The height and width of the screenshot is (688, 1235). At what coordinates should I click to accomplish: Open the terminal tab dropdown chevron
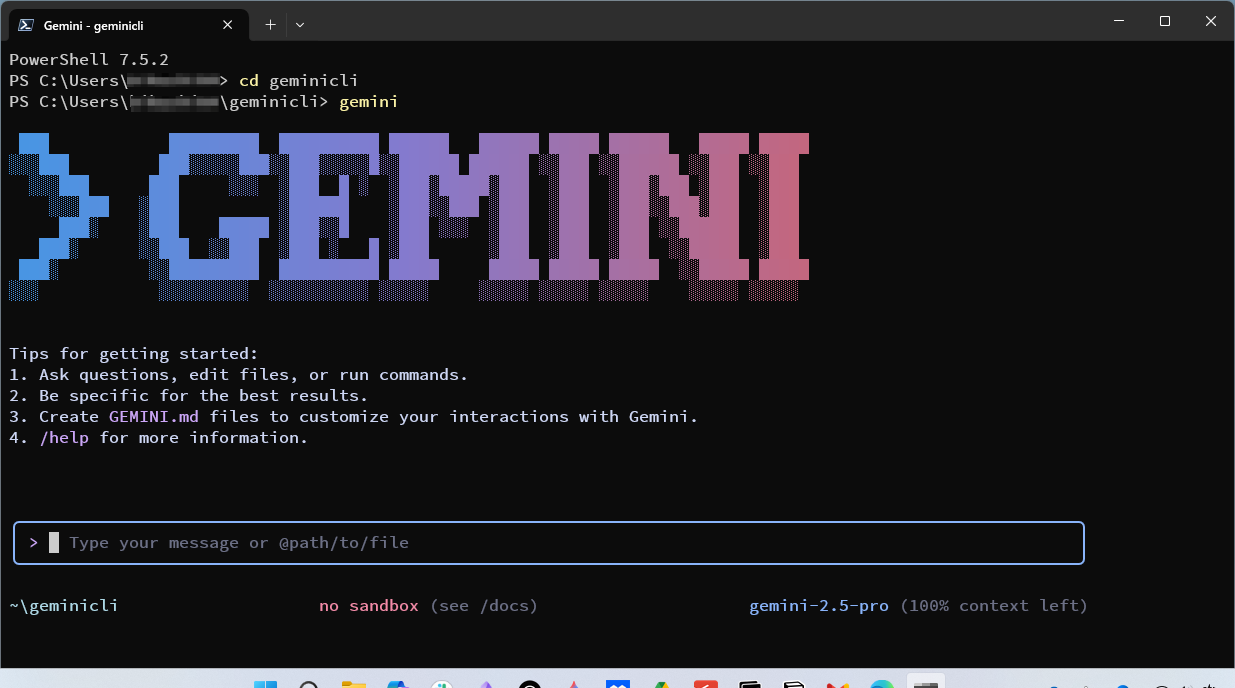click(x=299, y=24)
